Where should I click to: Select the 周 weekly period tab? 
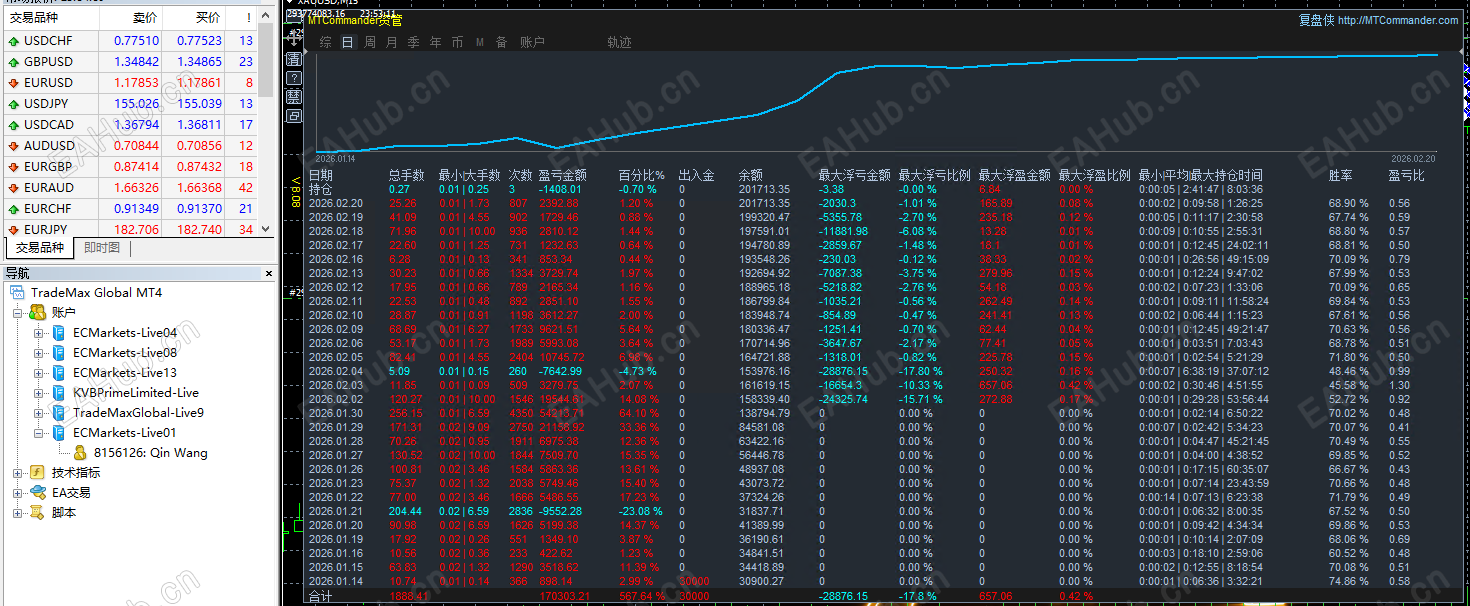coord(370,42)
